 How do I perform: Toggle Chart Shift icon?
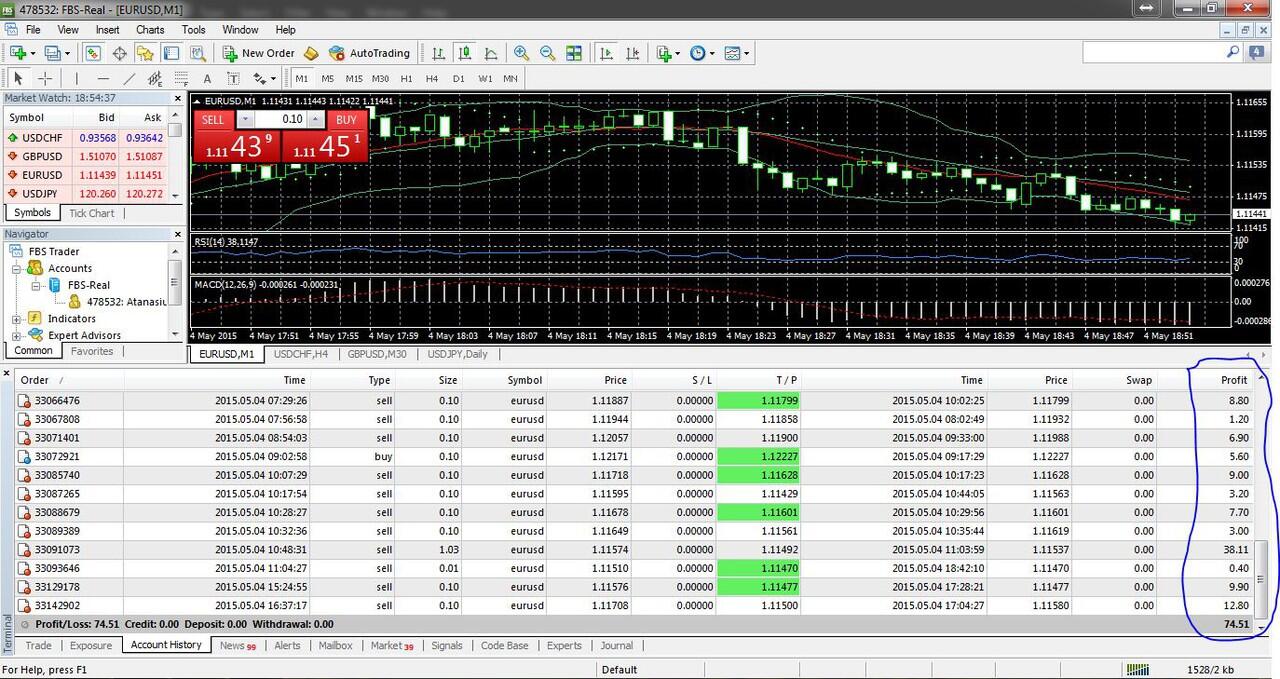pos(631,53)
